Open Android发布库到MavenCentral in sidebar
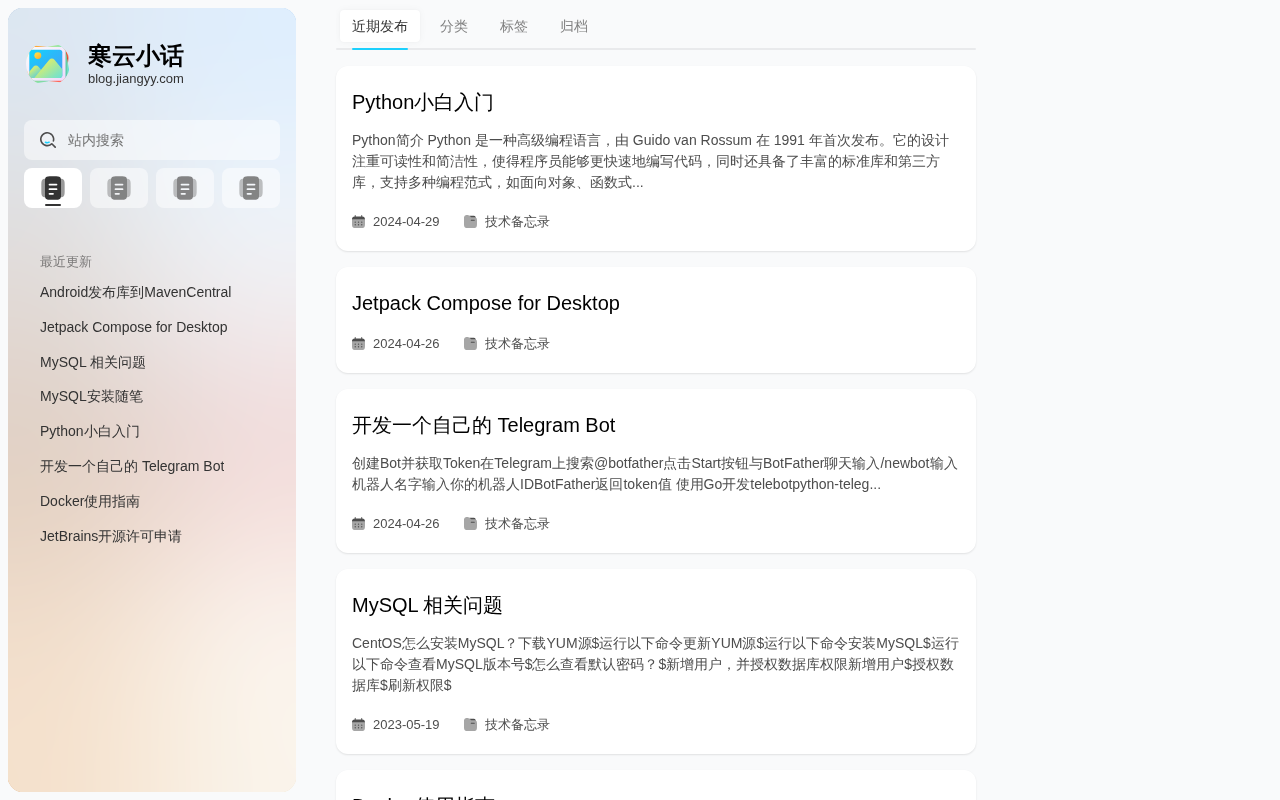 (136, 292)
